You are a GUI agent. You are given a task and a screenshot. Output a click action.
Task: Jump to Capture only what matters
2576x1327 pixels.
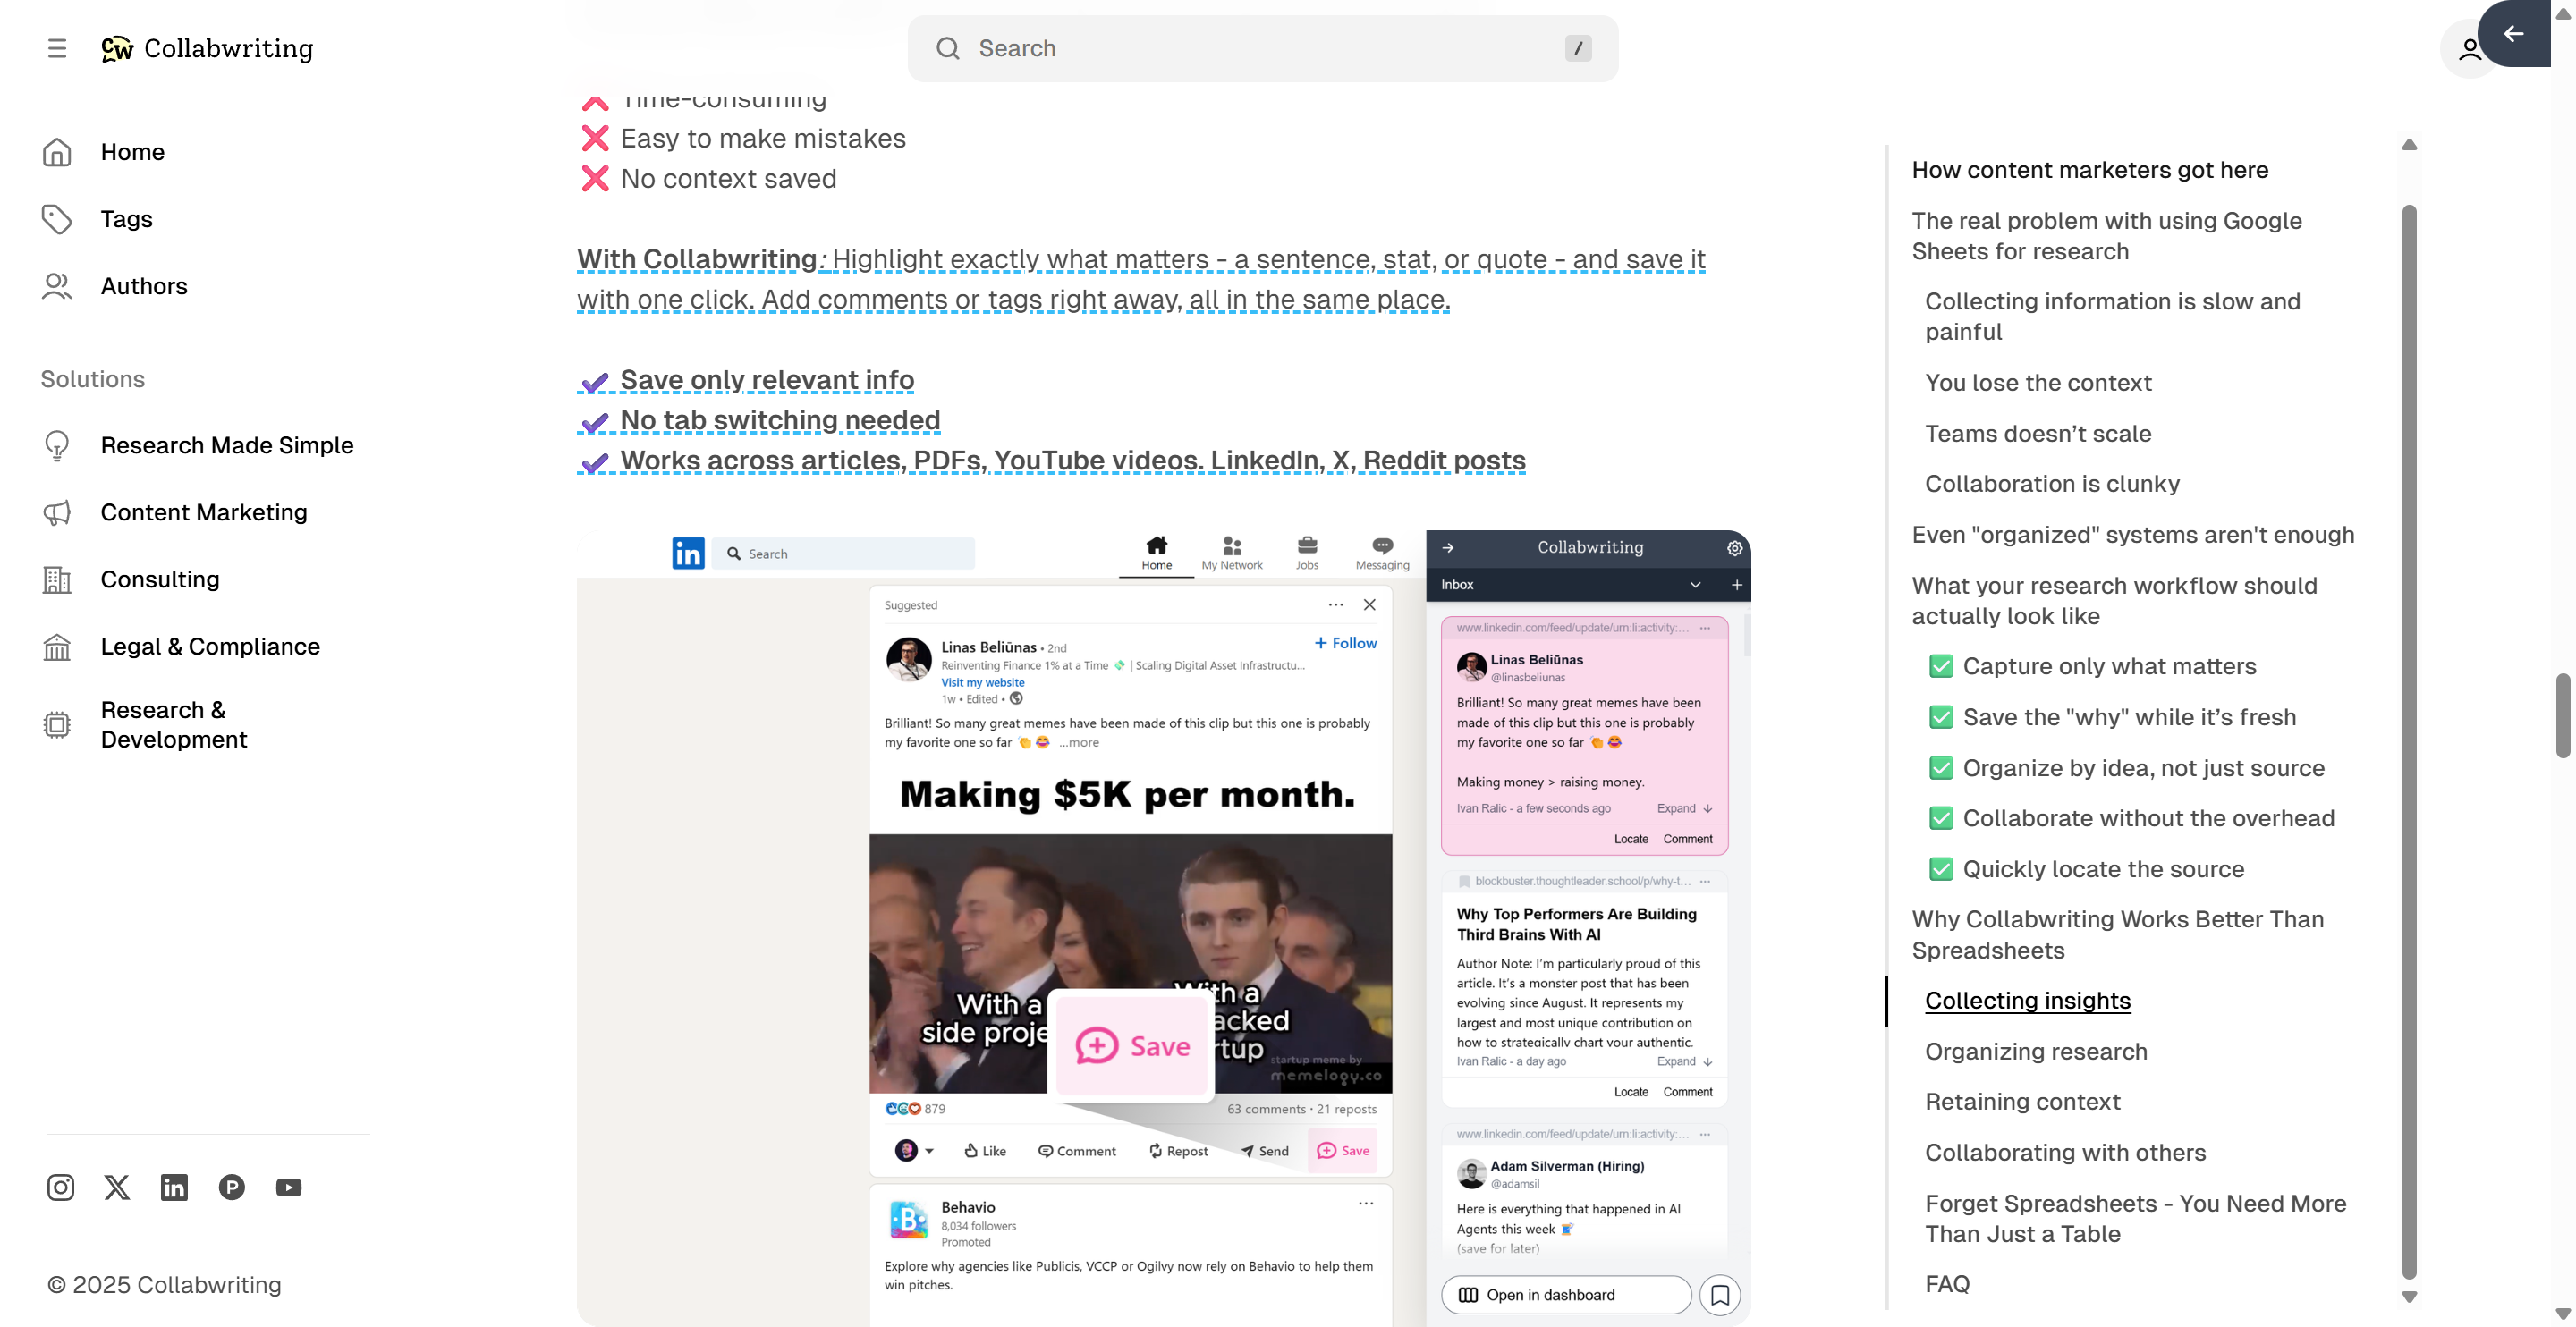pyautogui.click(x=2109, y=666)
